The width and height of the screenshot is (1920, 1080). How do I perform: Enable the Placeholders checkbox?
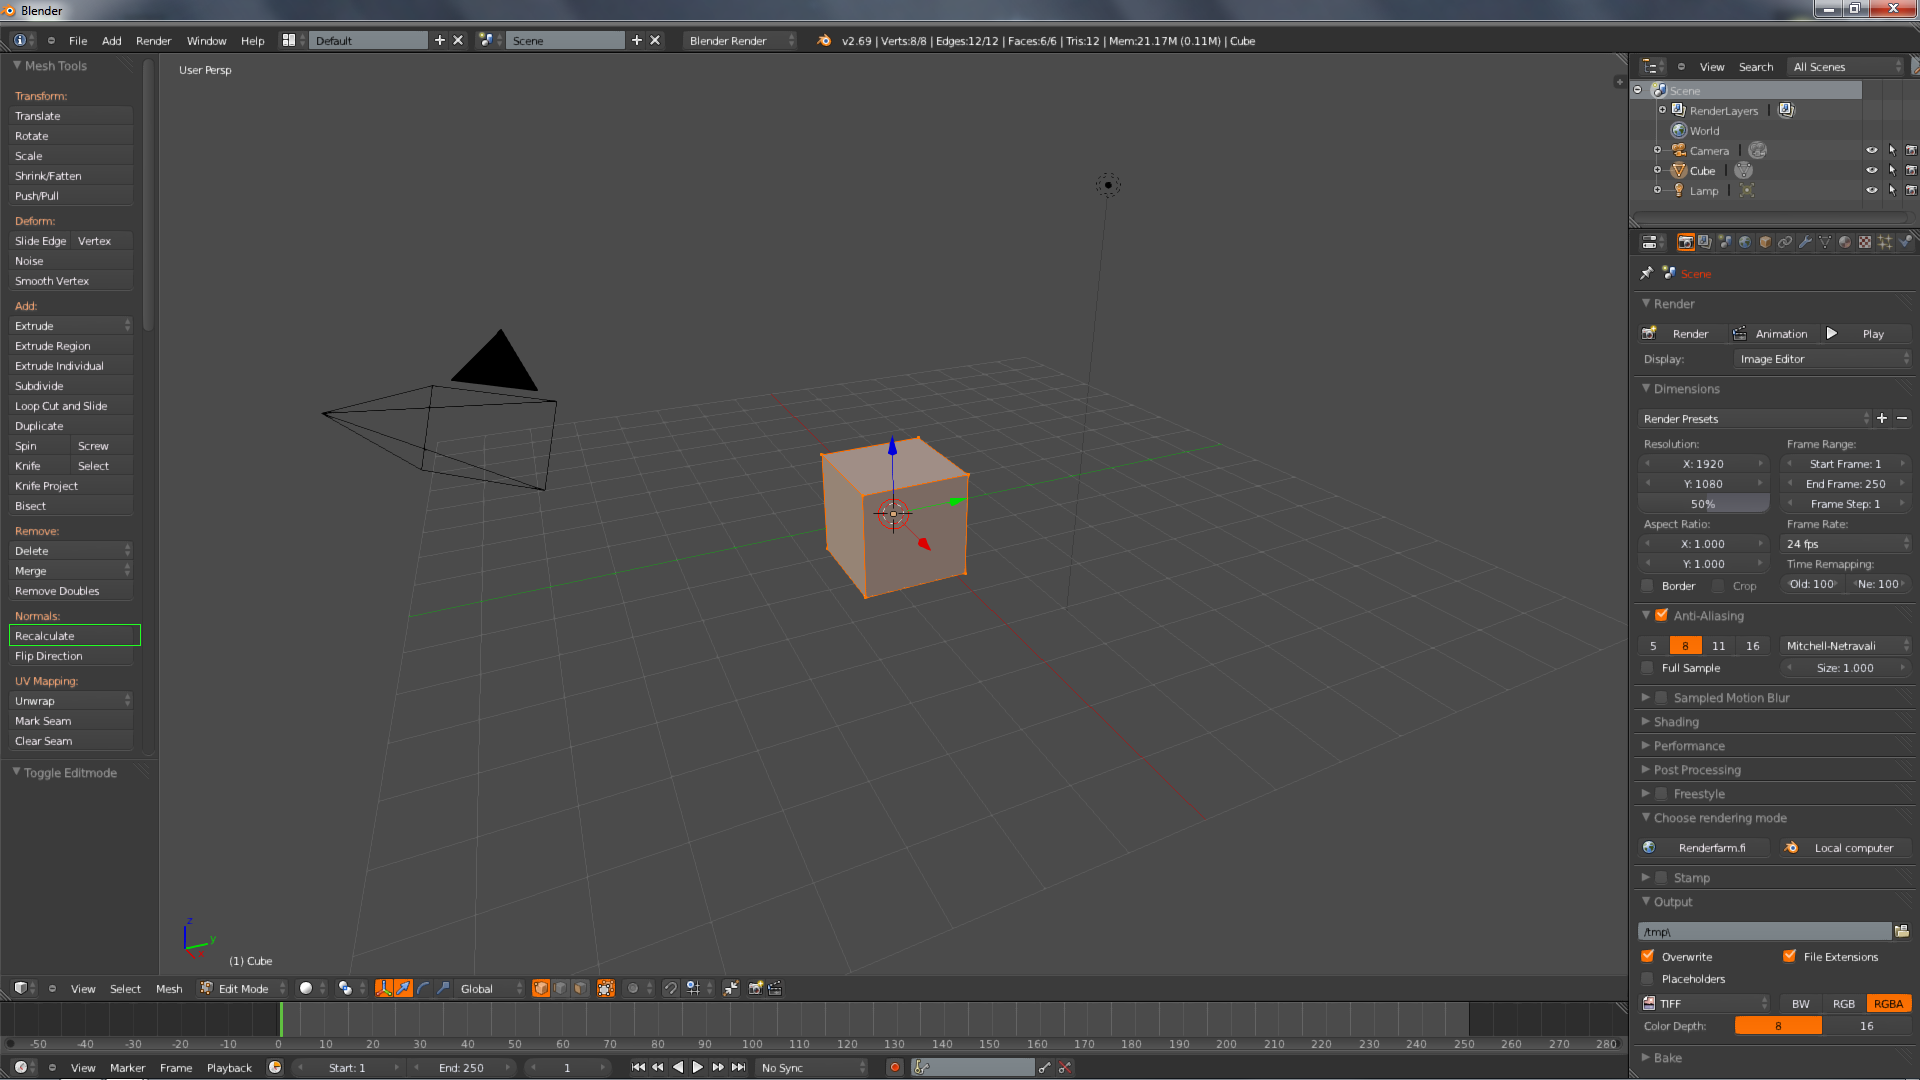click(1648, 978)
